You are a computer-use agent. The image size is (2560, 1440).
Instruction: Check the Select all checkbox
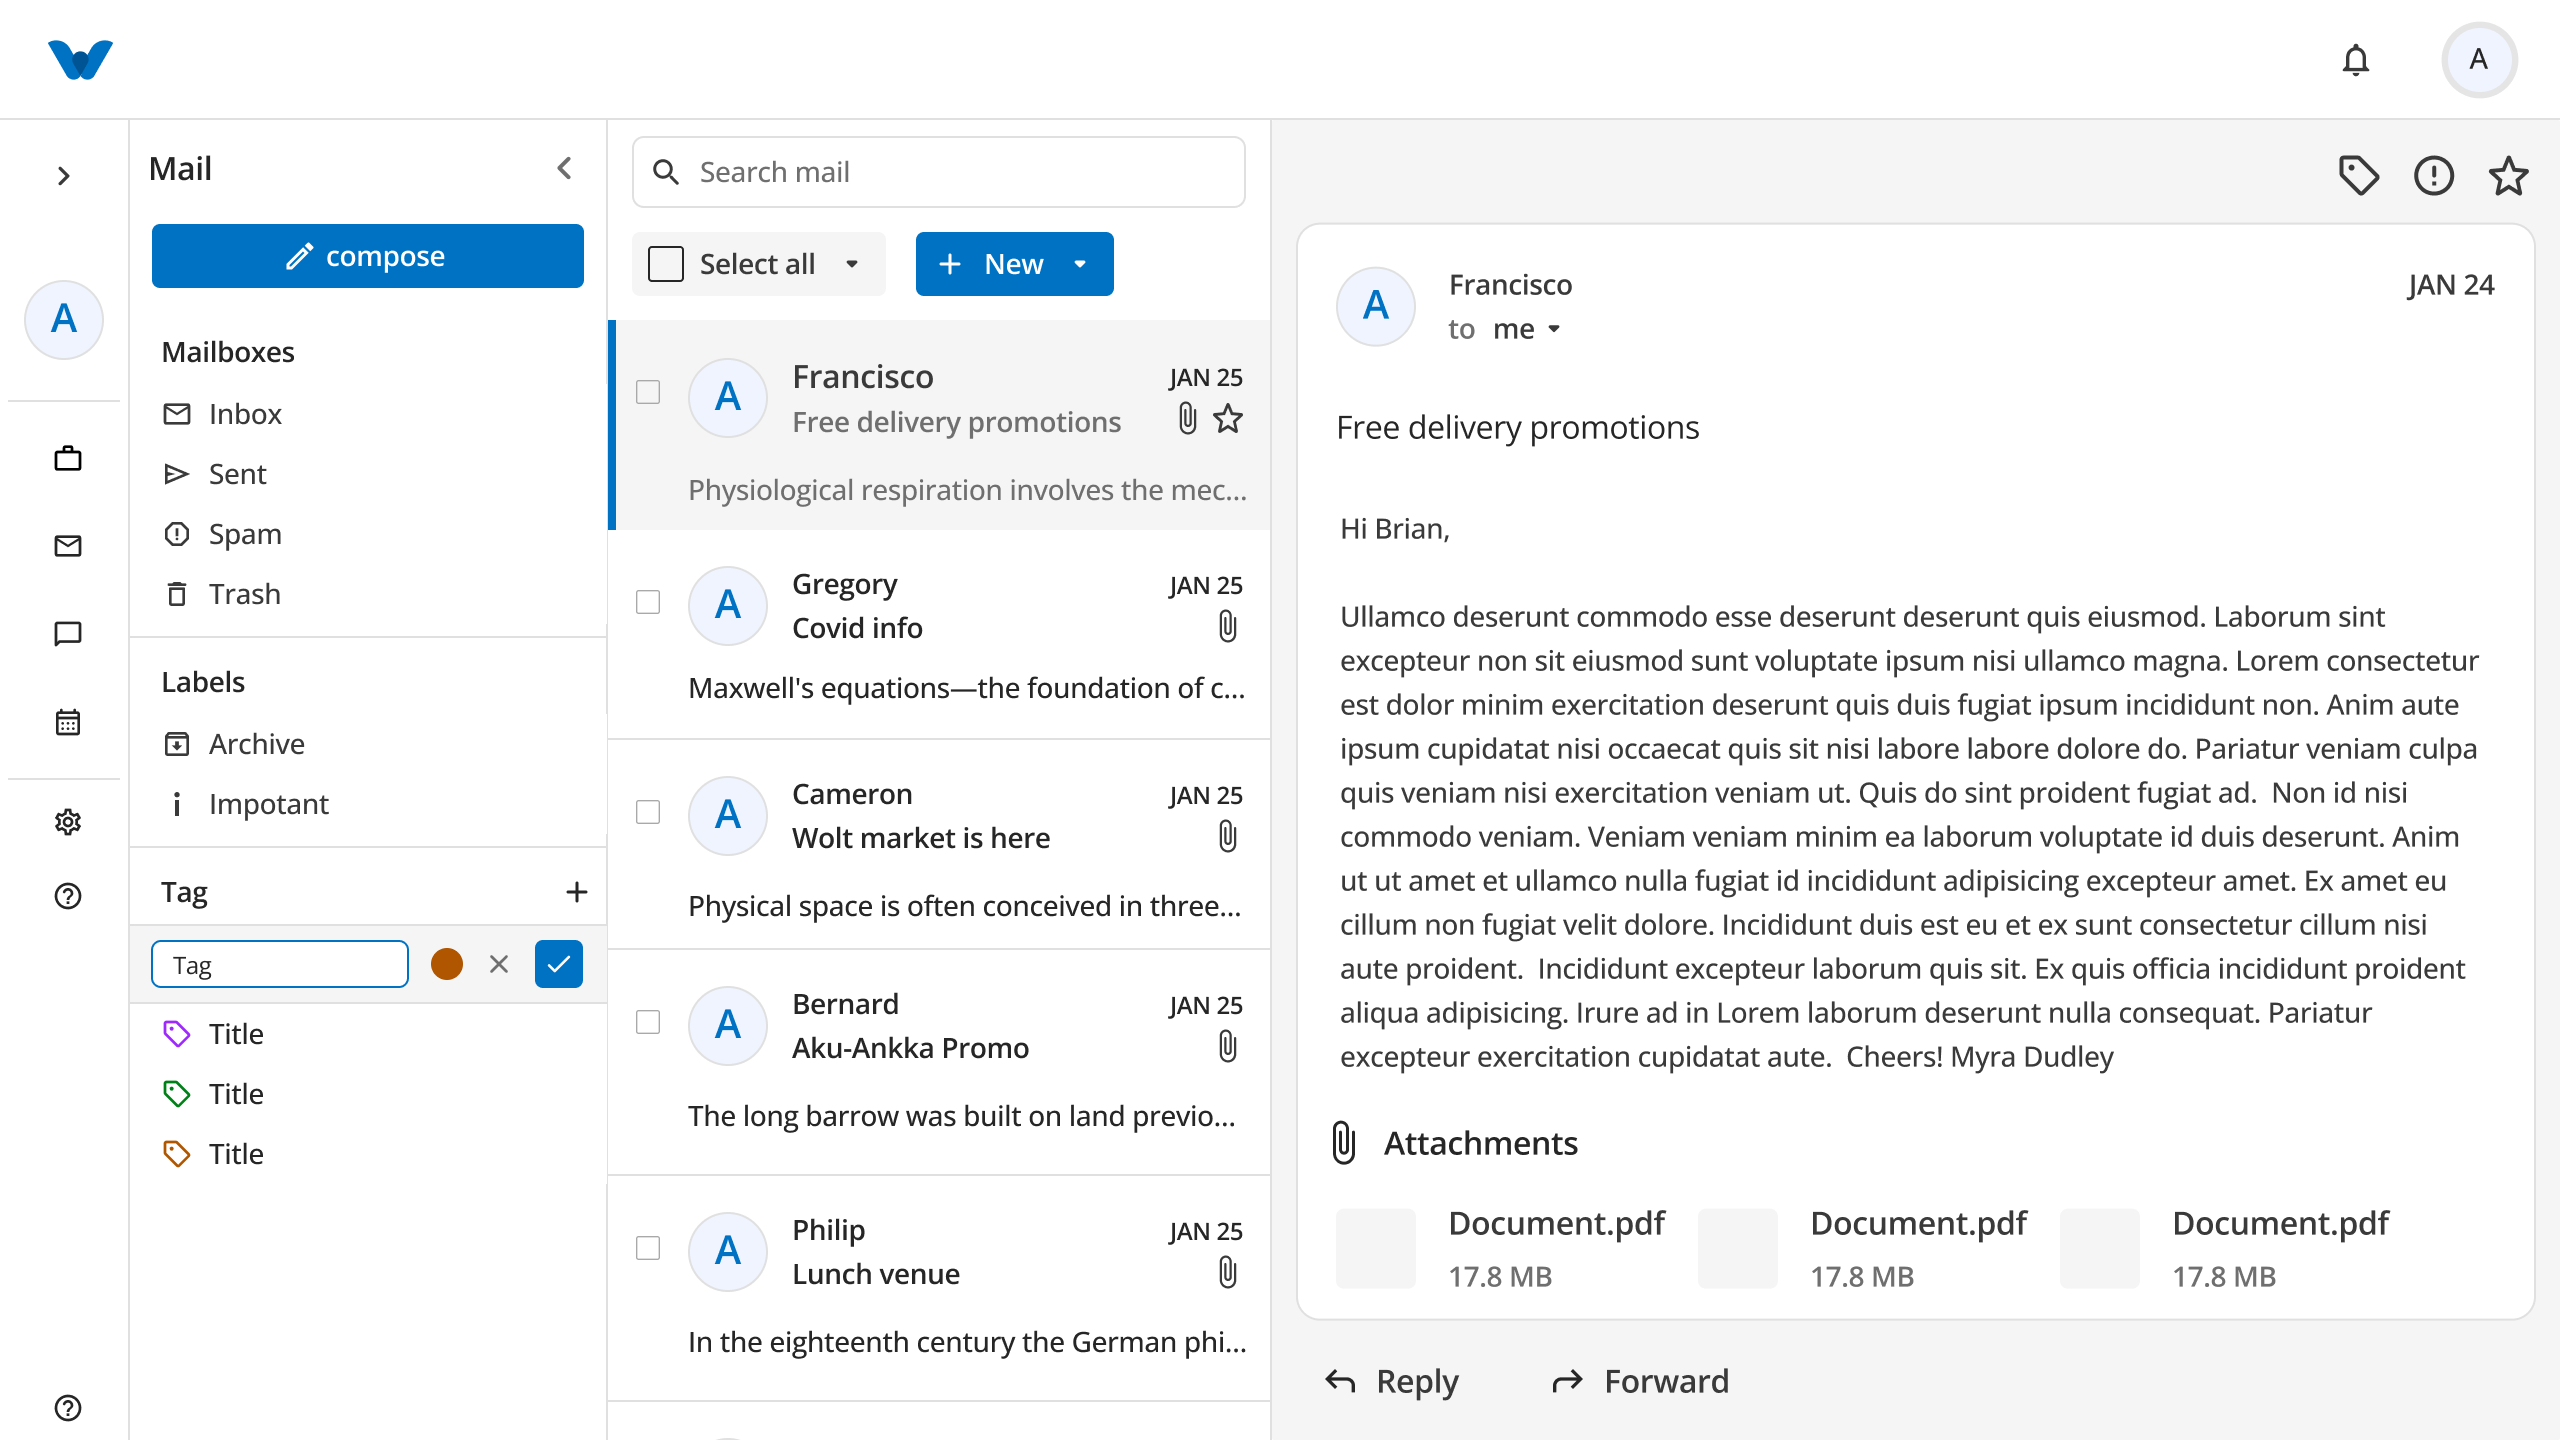(666, 264)
